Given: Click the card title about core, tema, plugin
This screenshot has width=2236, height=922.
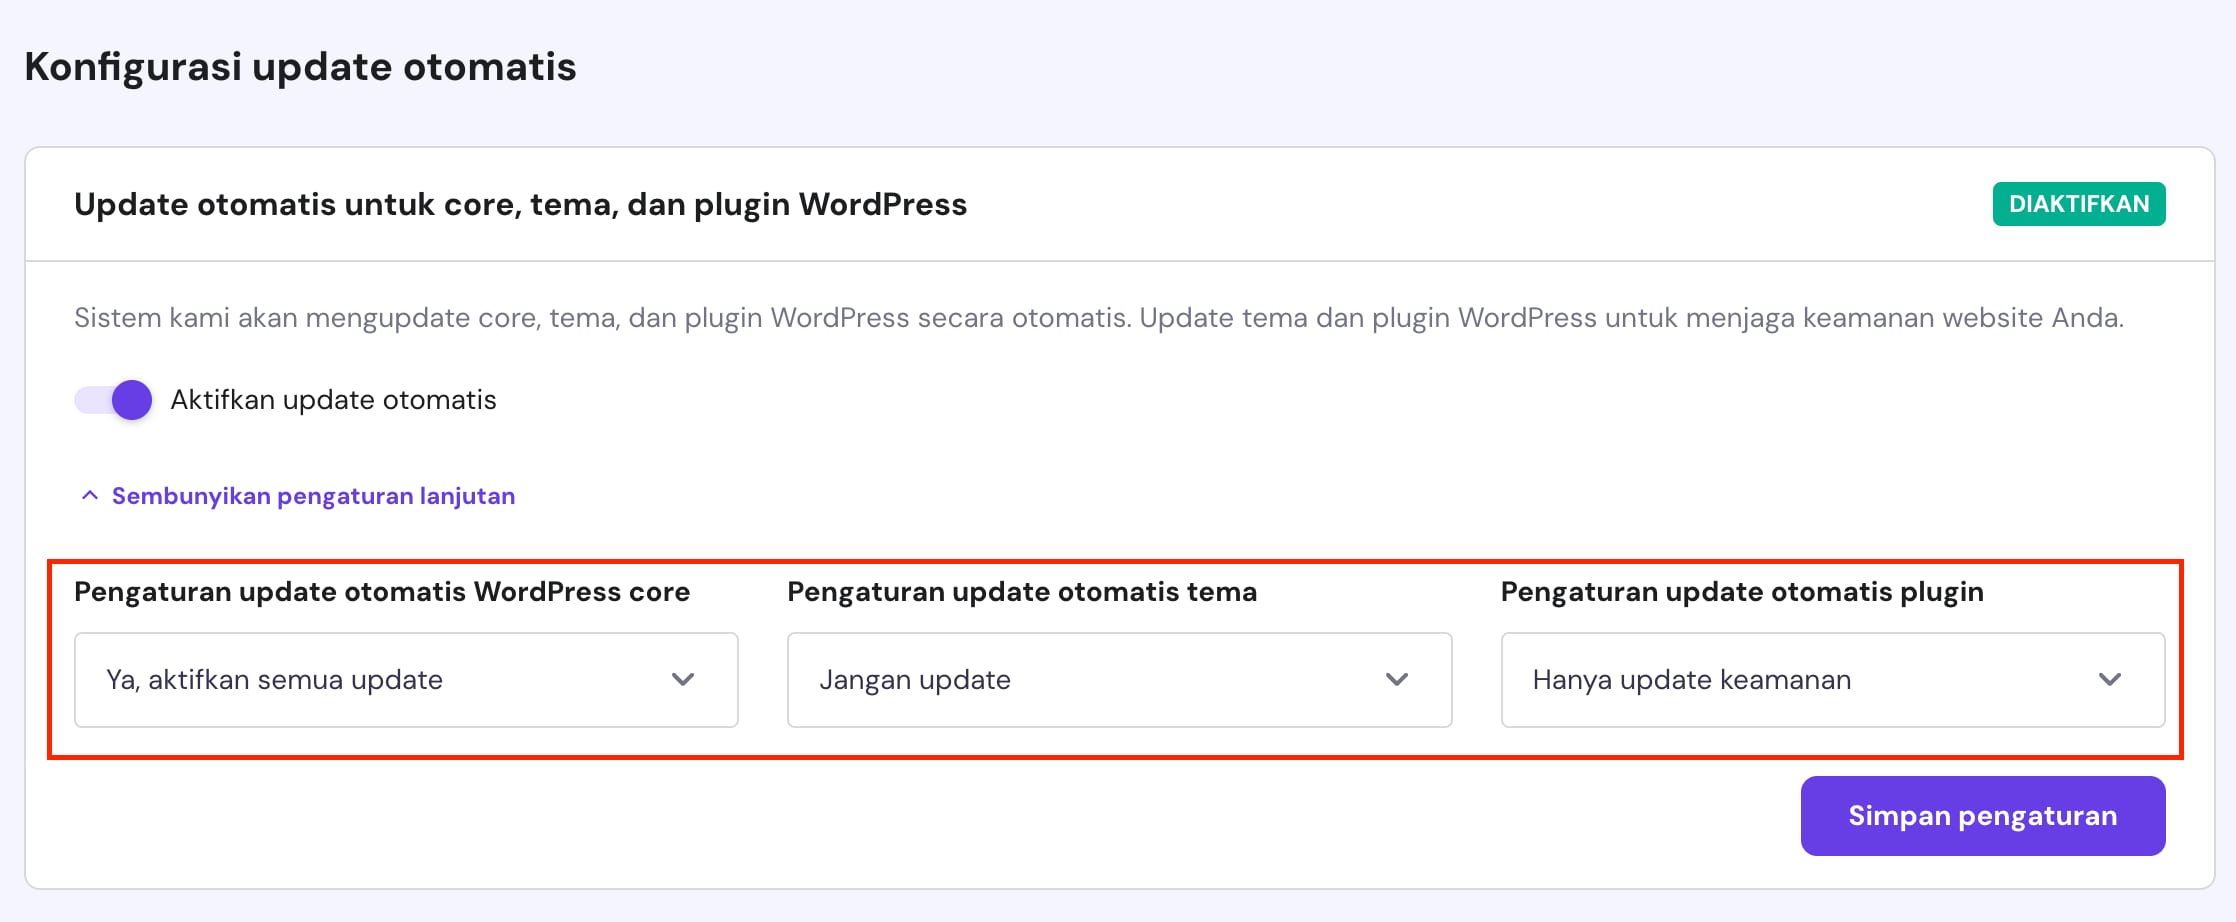Looking at the screenshot, I should (x=520, y=204).
